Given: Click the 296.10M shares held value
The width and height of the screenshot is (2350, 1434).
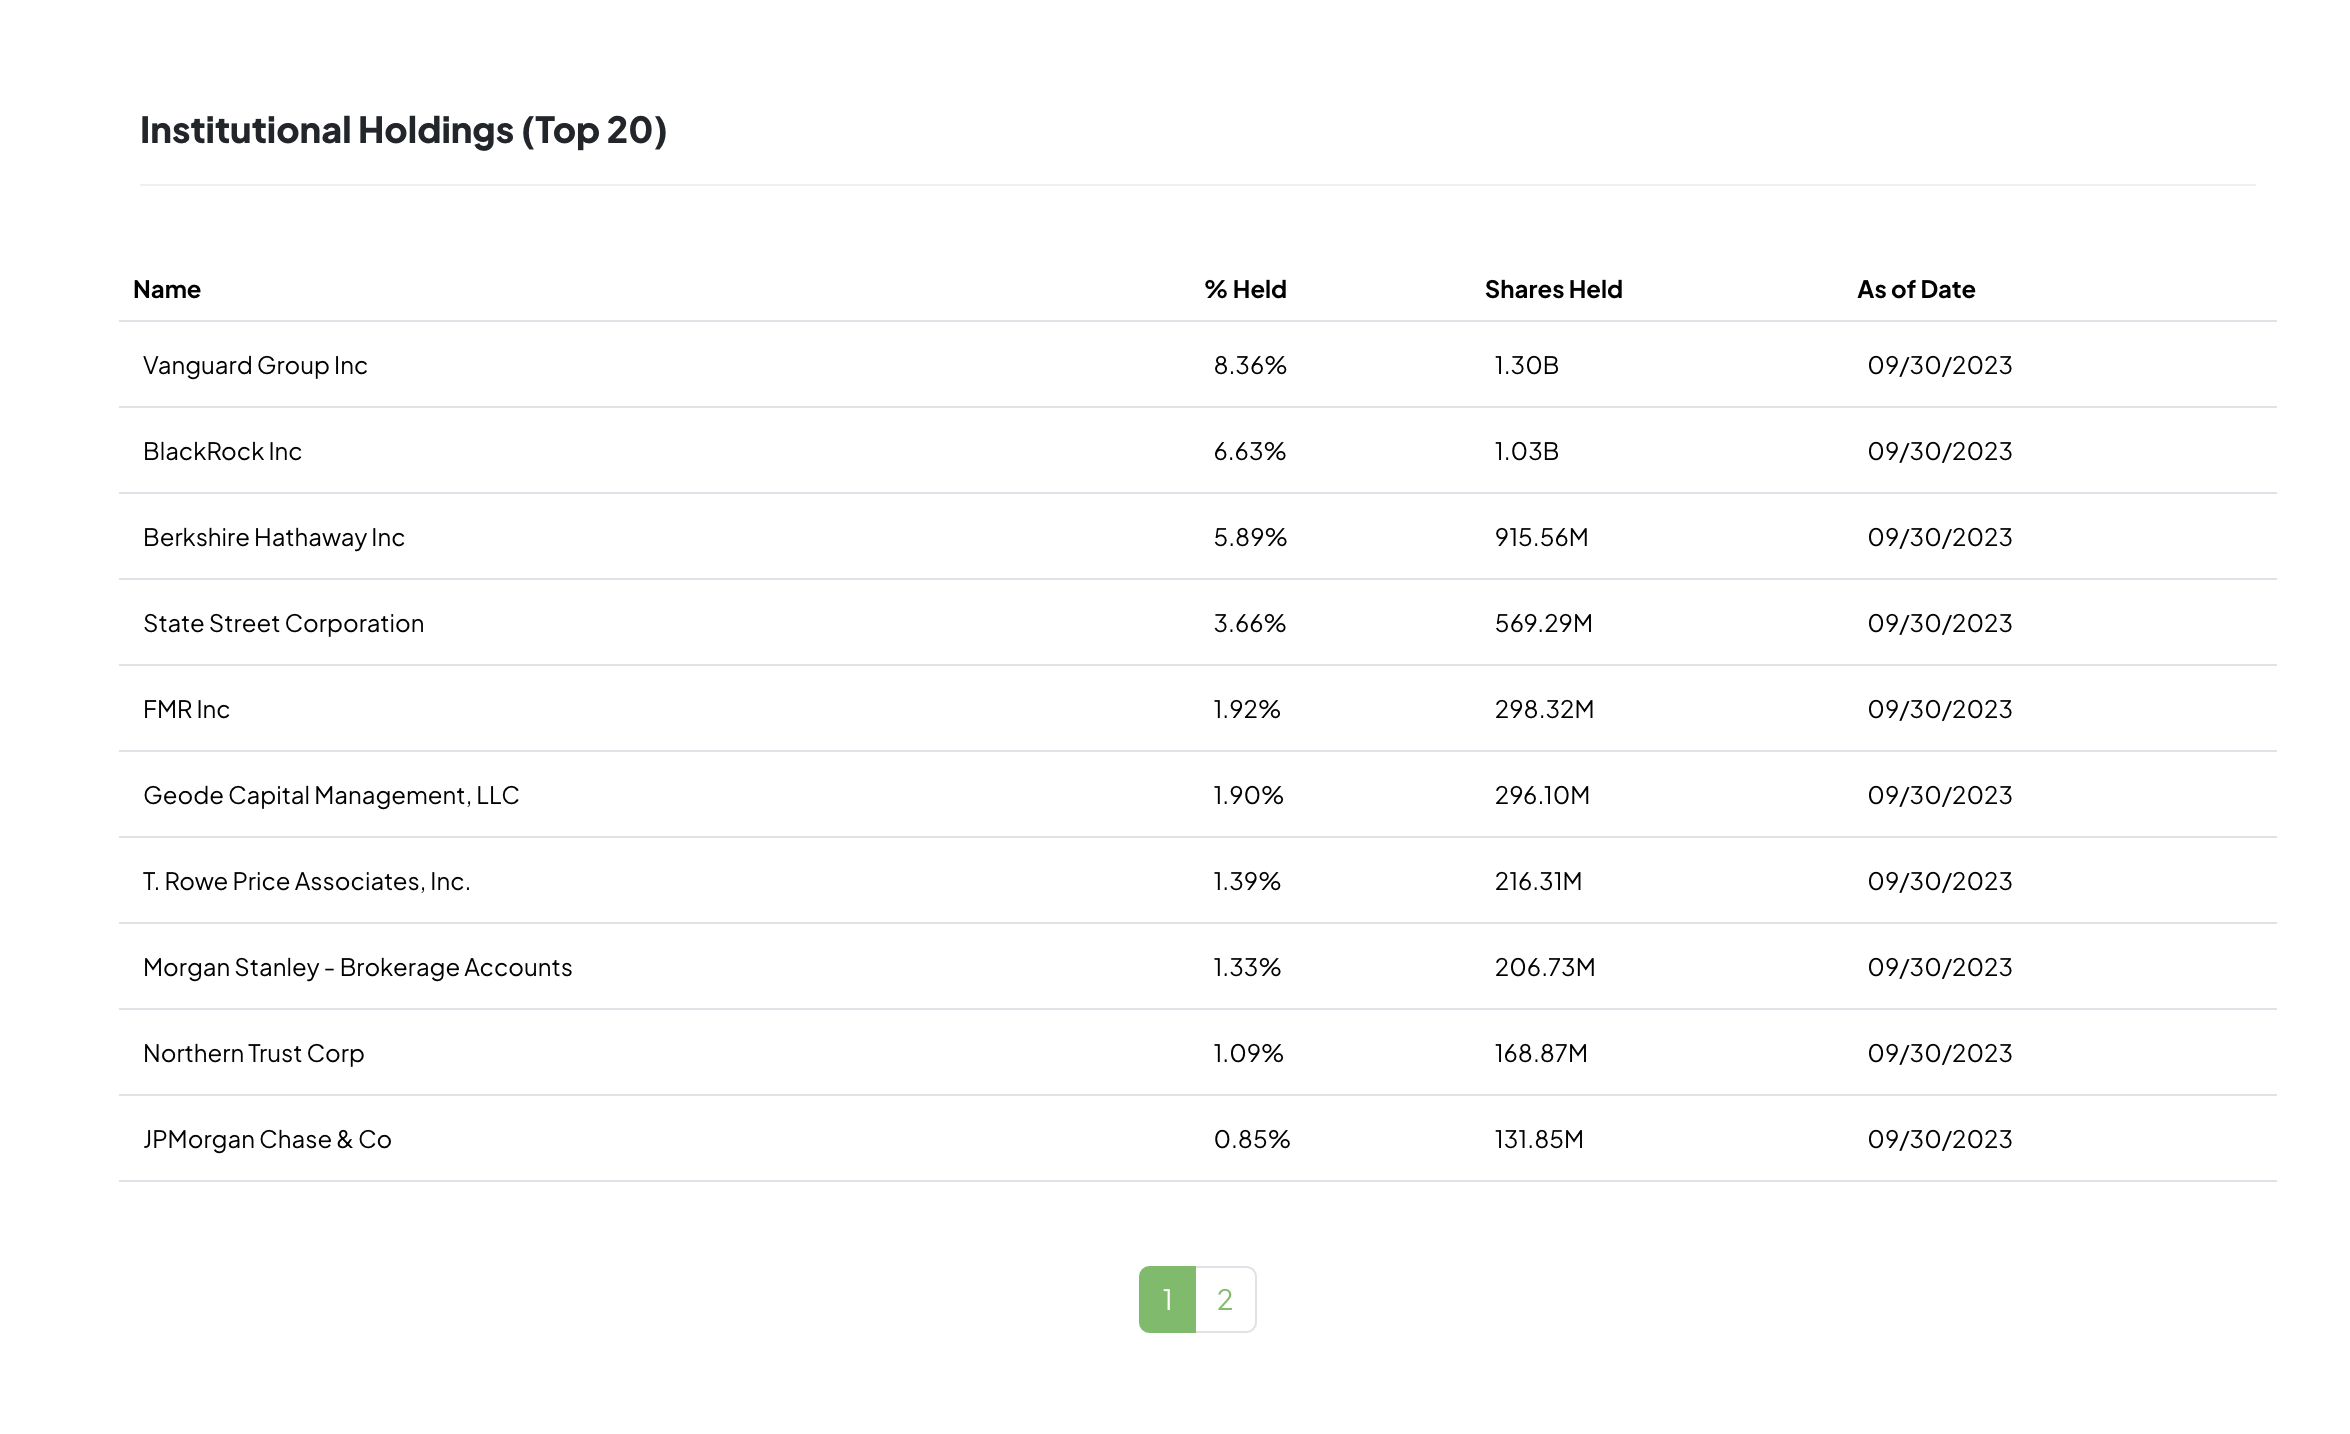Looking at the screenshot, I should 1542,795.
